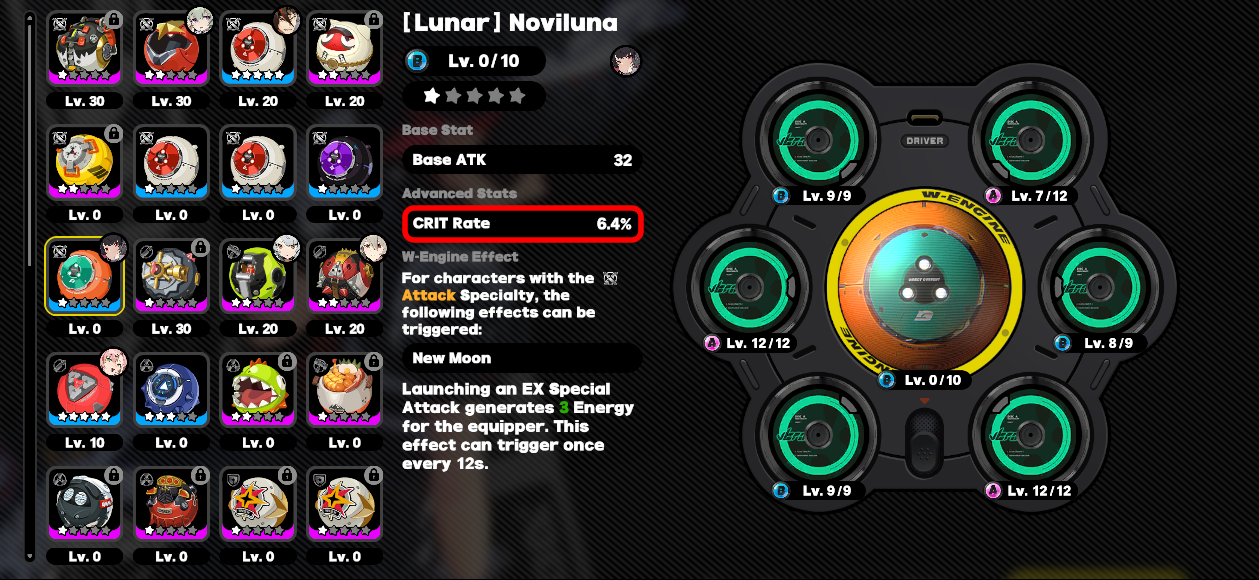Select the green dinosaur W-Engine
Image resolution: width=1259 pixels, height=580 pixels.
coord(258,391)
